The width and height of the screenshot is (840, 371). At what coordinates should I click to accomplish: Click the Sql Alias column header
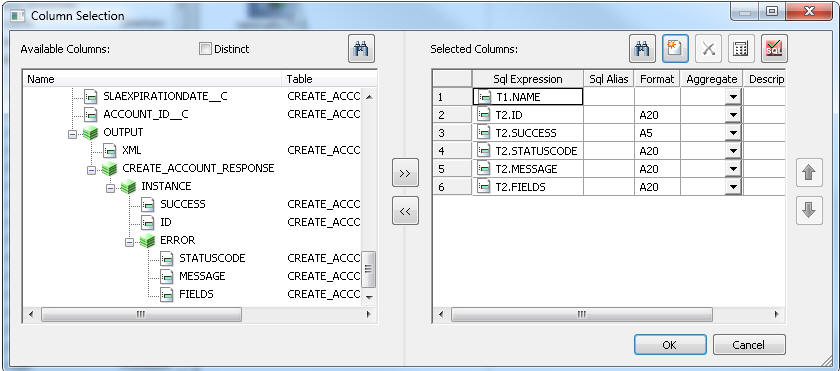point(609,79)
